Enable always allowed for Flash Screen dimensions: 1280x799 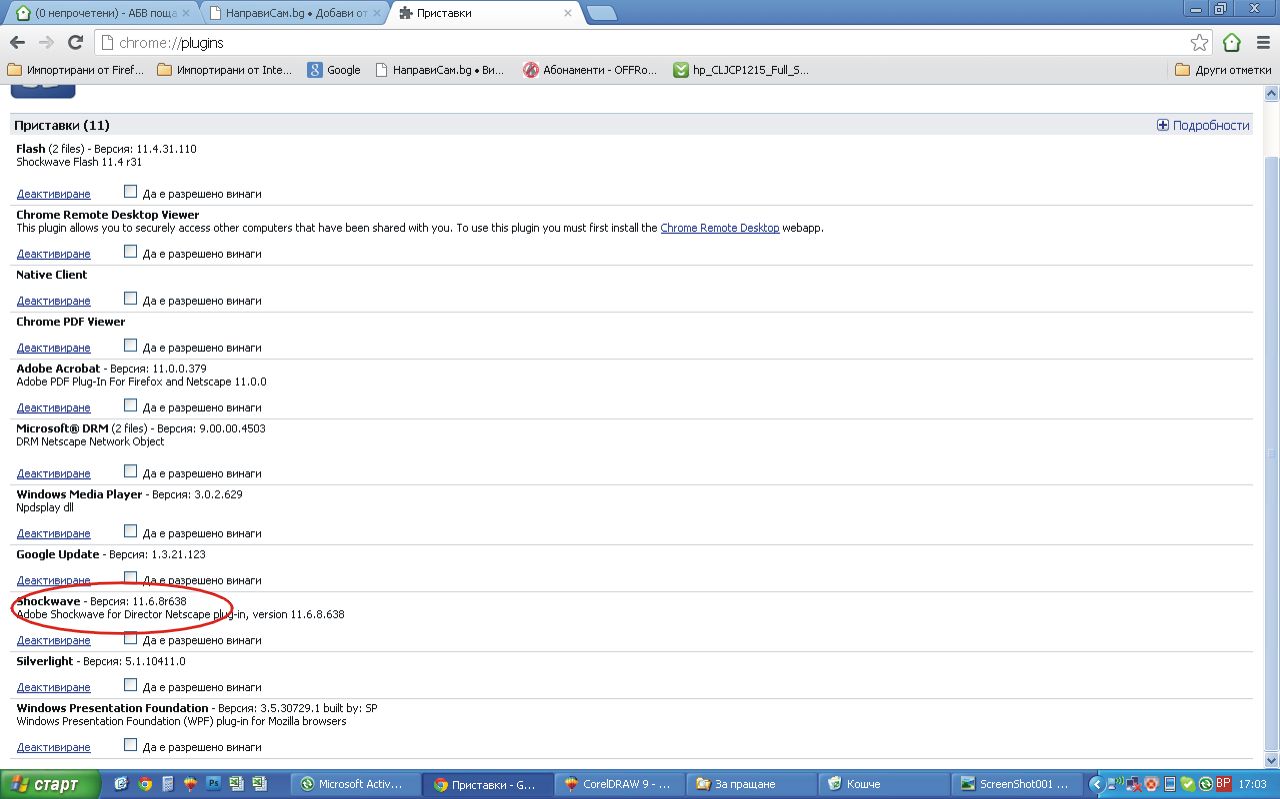click(130, 191)
